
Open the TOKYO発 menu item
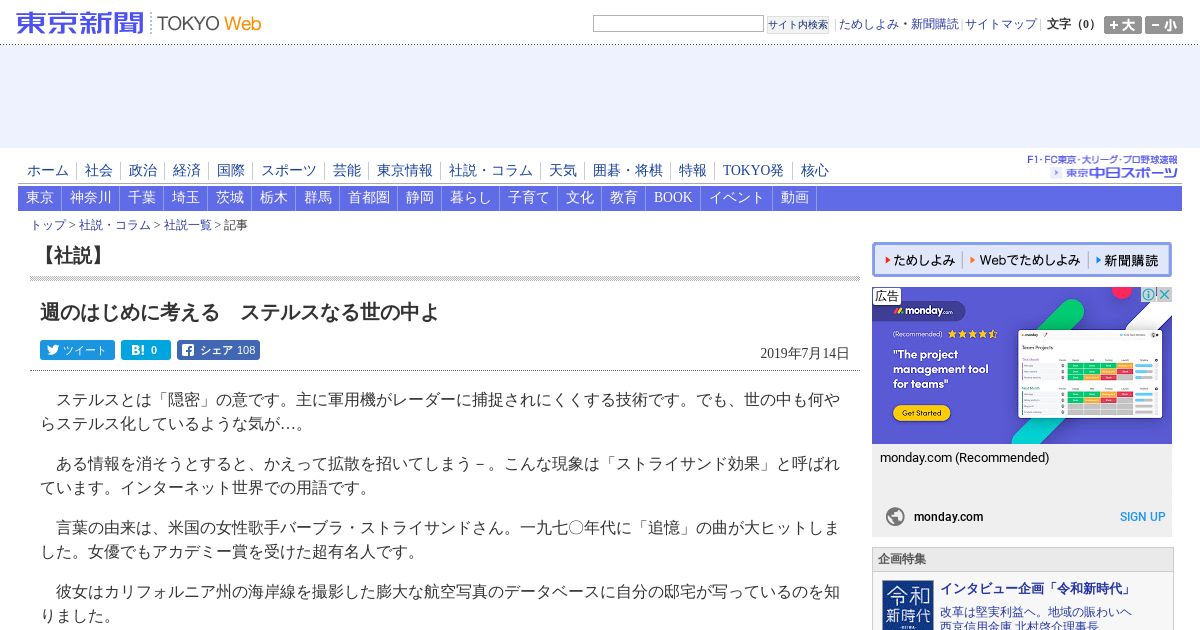tap(754, 171)
